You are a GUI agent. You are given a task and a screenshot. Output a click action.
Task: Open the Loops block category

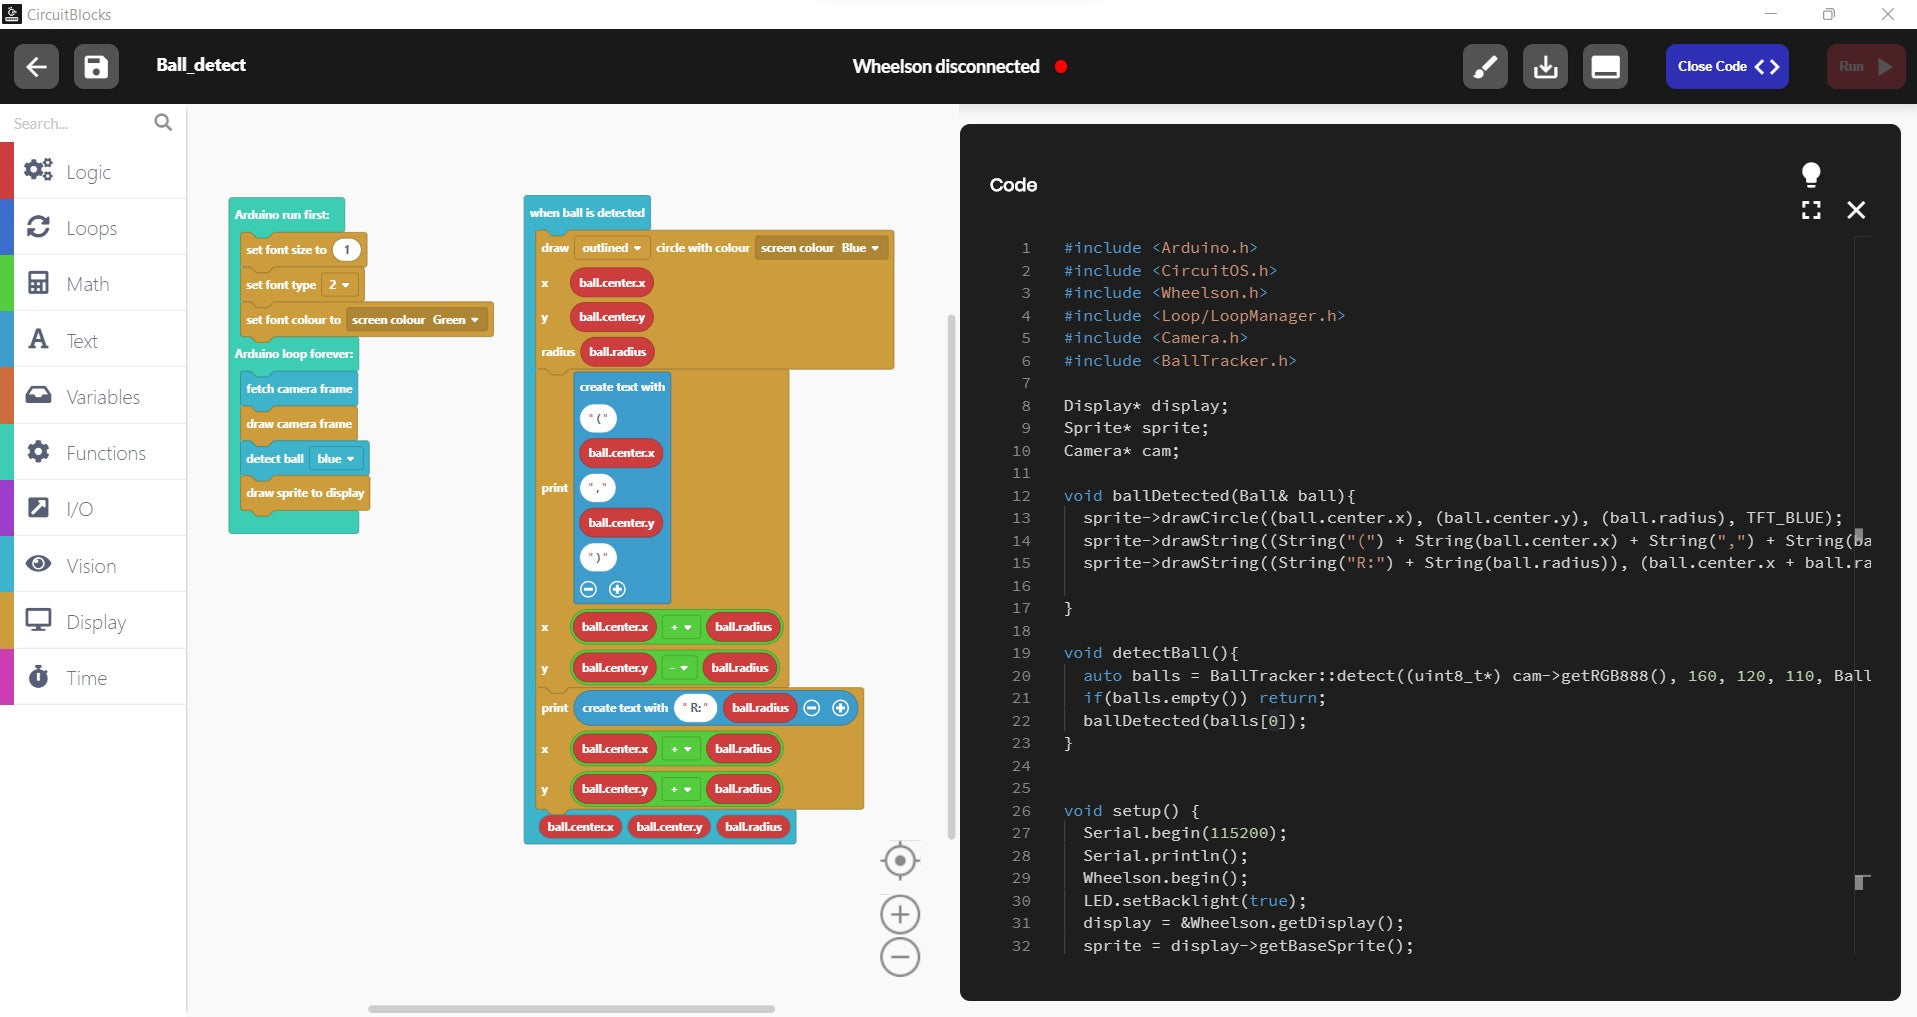coord(92,227)
